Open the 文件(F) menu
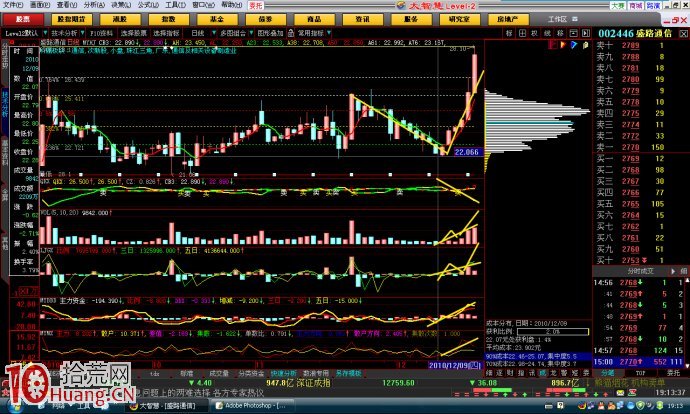The height and width of the screenshot is (414, 690). pyautogui.click(x=13, y=5)
